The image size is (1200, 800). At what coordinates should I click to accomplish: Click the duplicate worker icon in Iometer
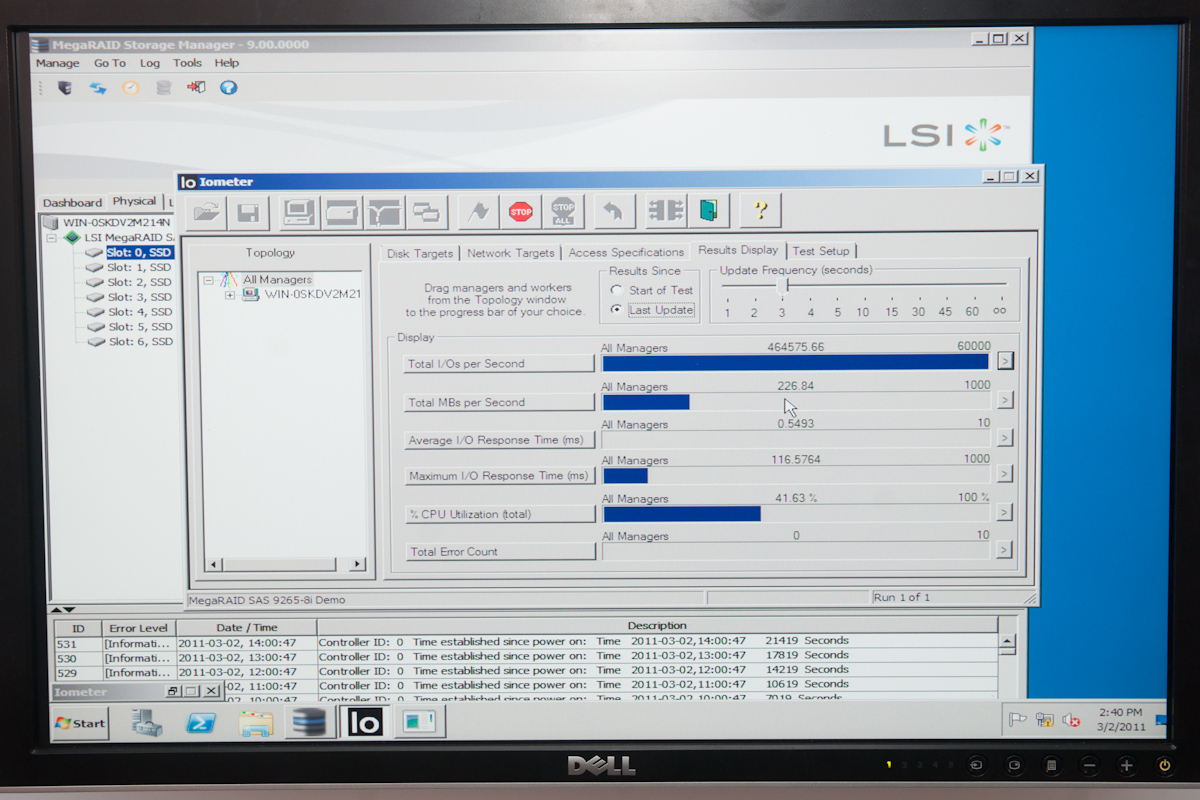pyautogui.click(x=427, y=211)
